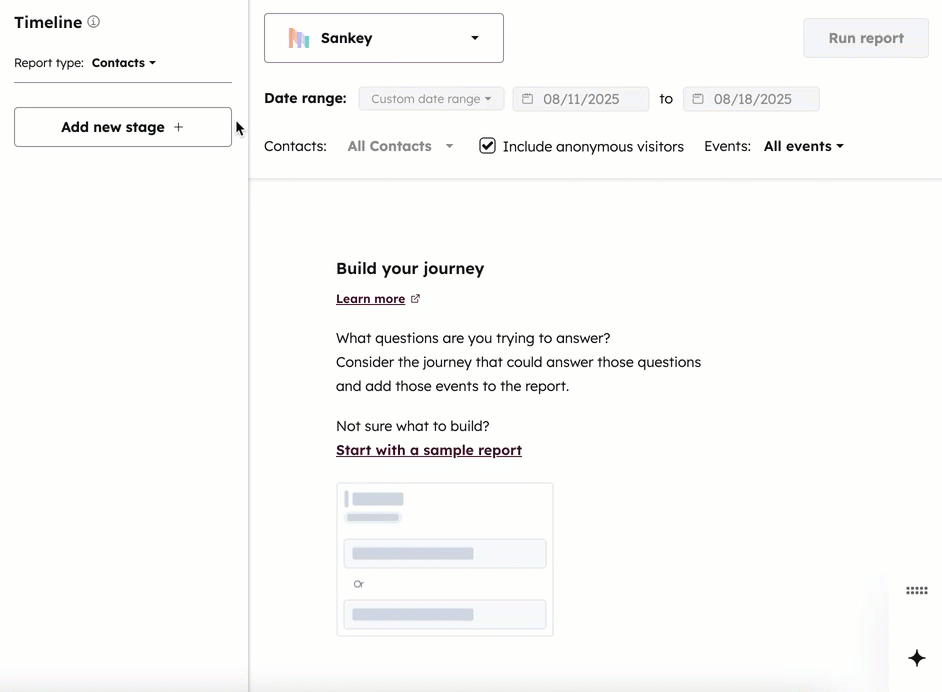Click the AI sparkle icon in bottom corner

916,658
